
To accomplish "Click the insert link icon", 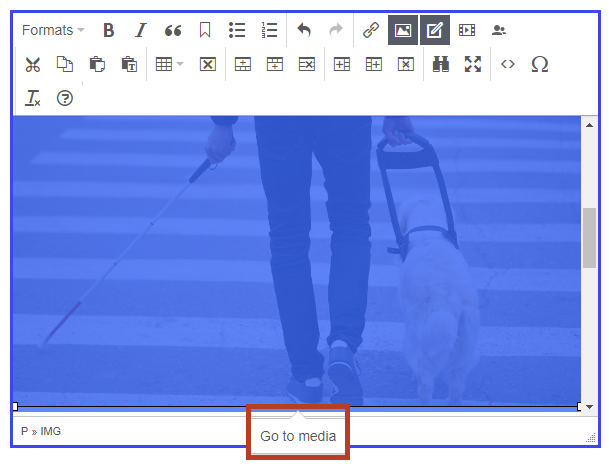I will coord(370,30).
